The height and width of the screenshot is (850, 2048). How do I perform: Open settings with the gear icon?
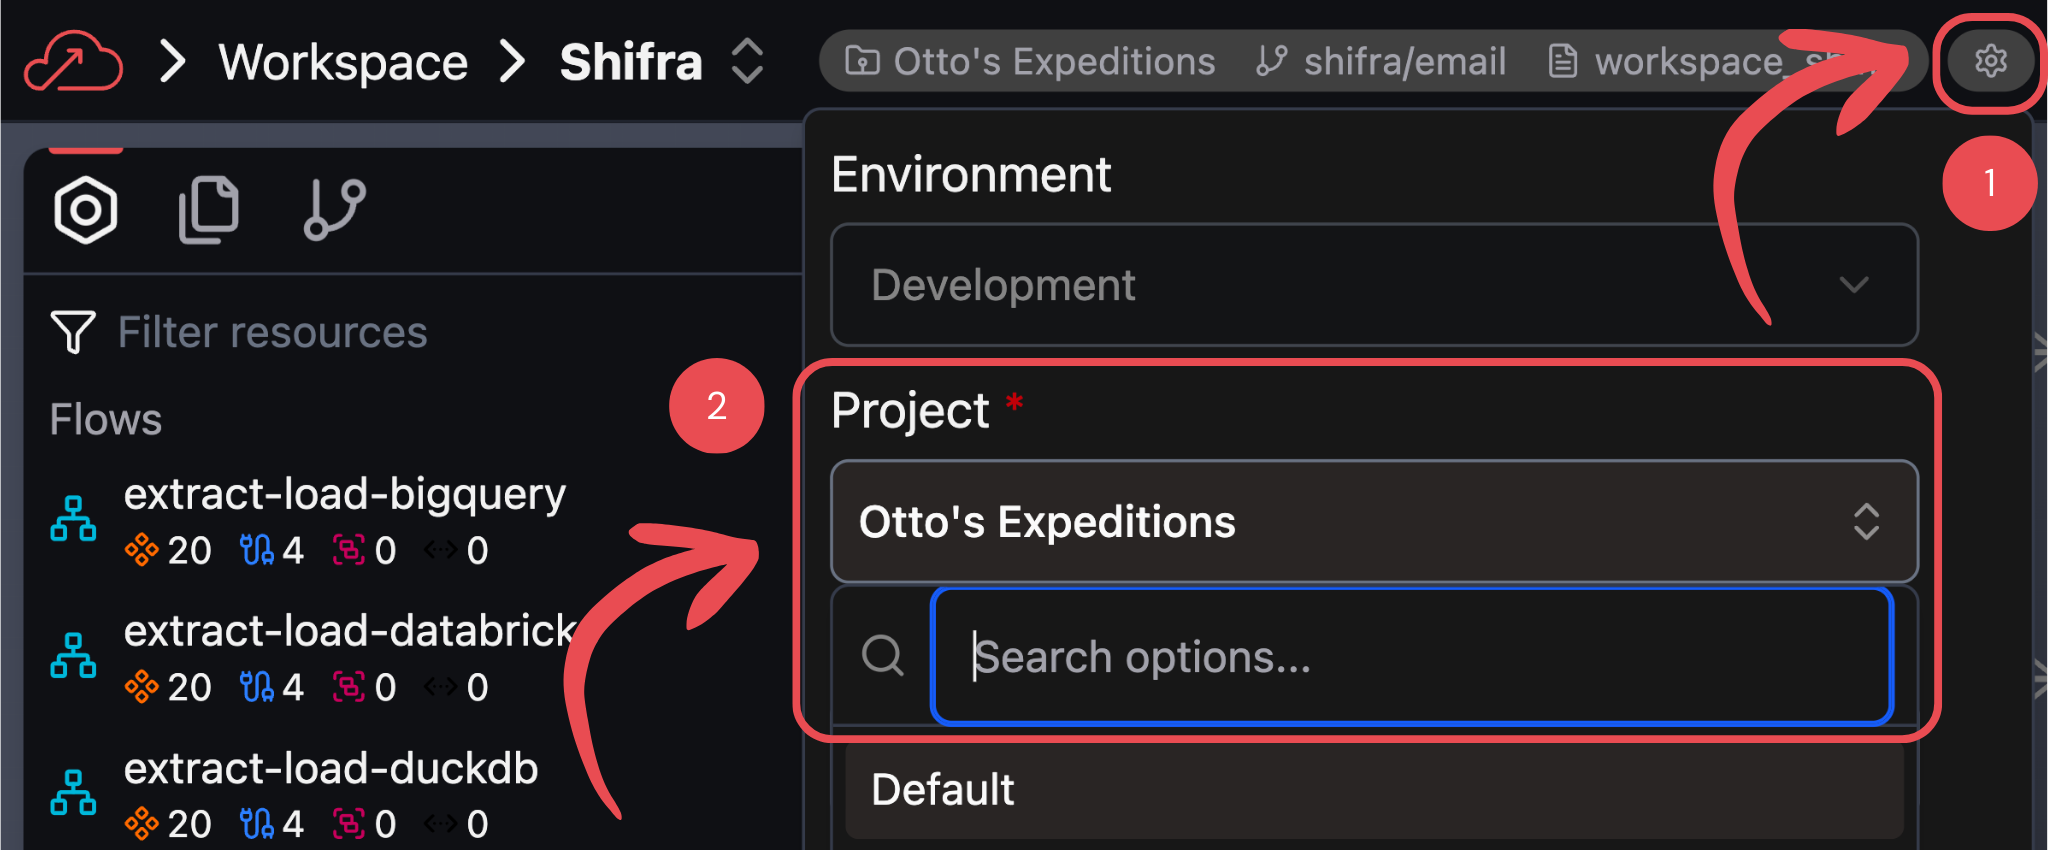pyautogui.click(x=1990, y=61)
